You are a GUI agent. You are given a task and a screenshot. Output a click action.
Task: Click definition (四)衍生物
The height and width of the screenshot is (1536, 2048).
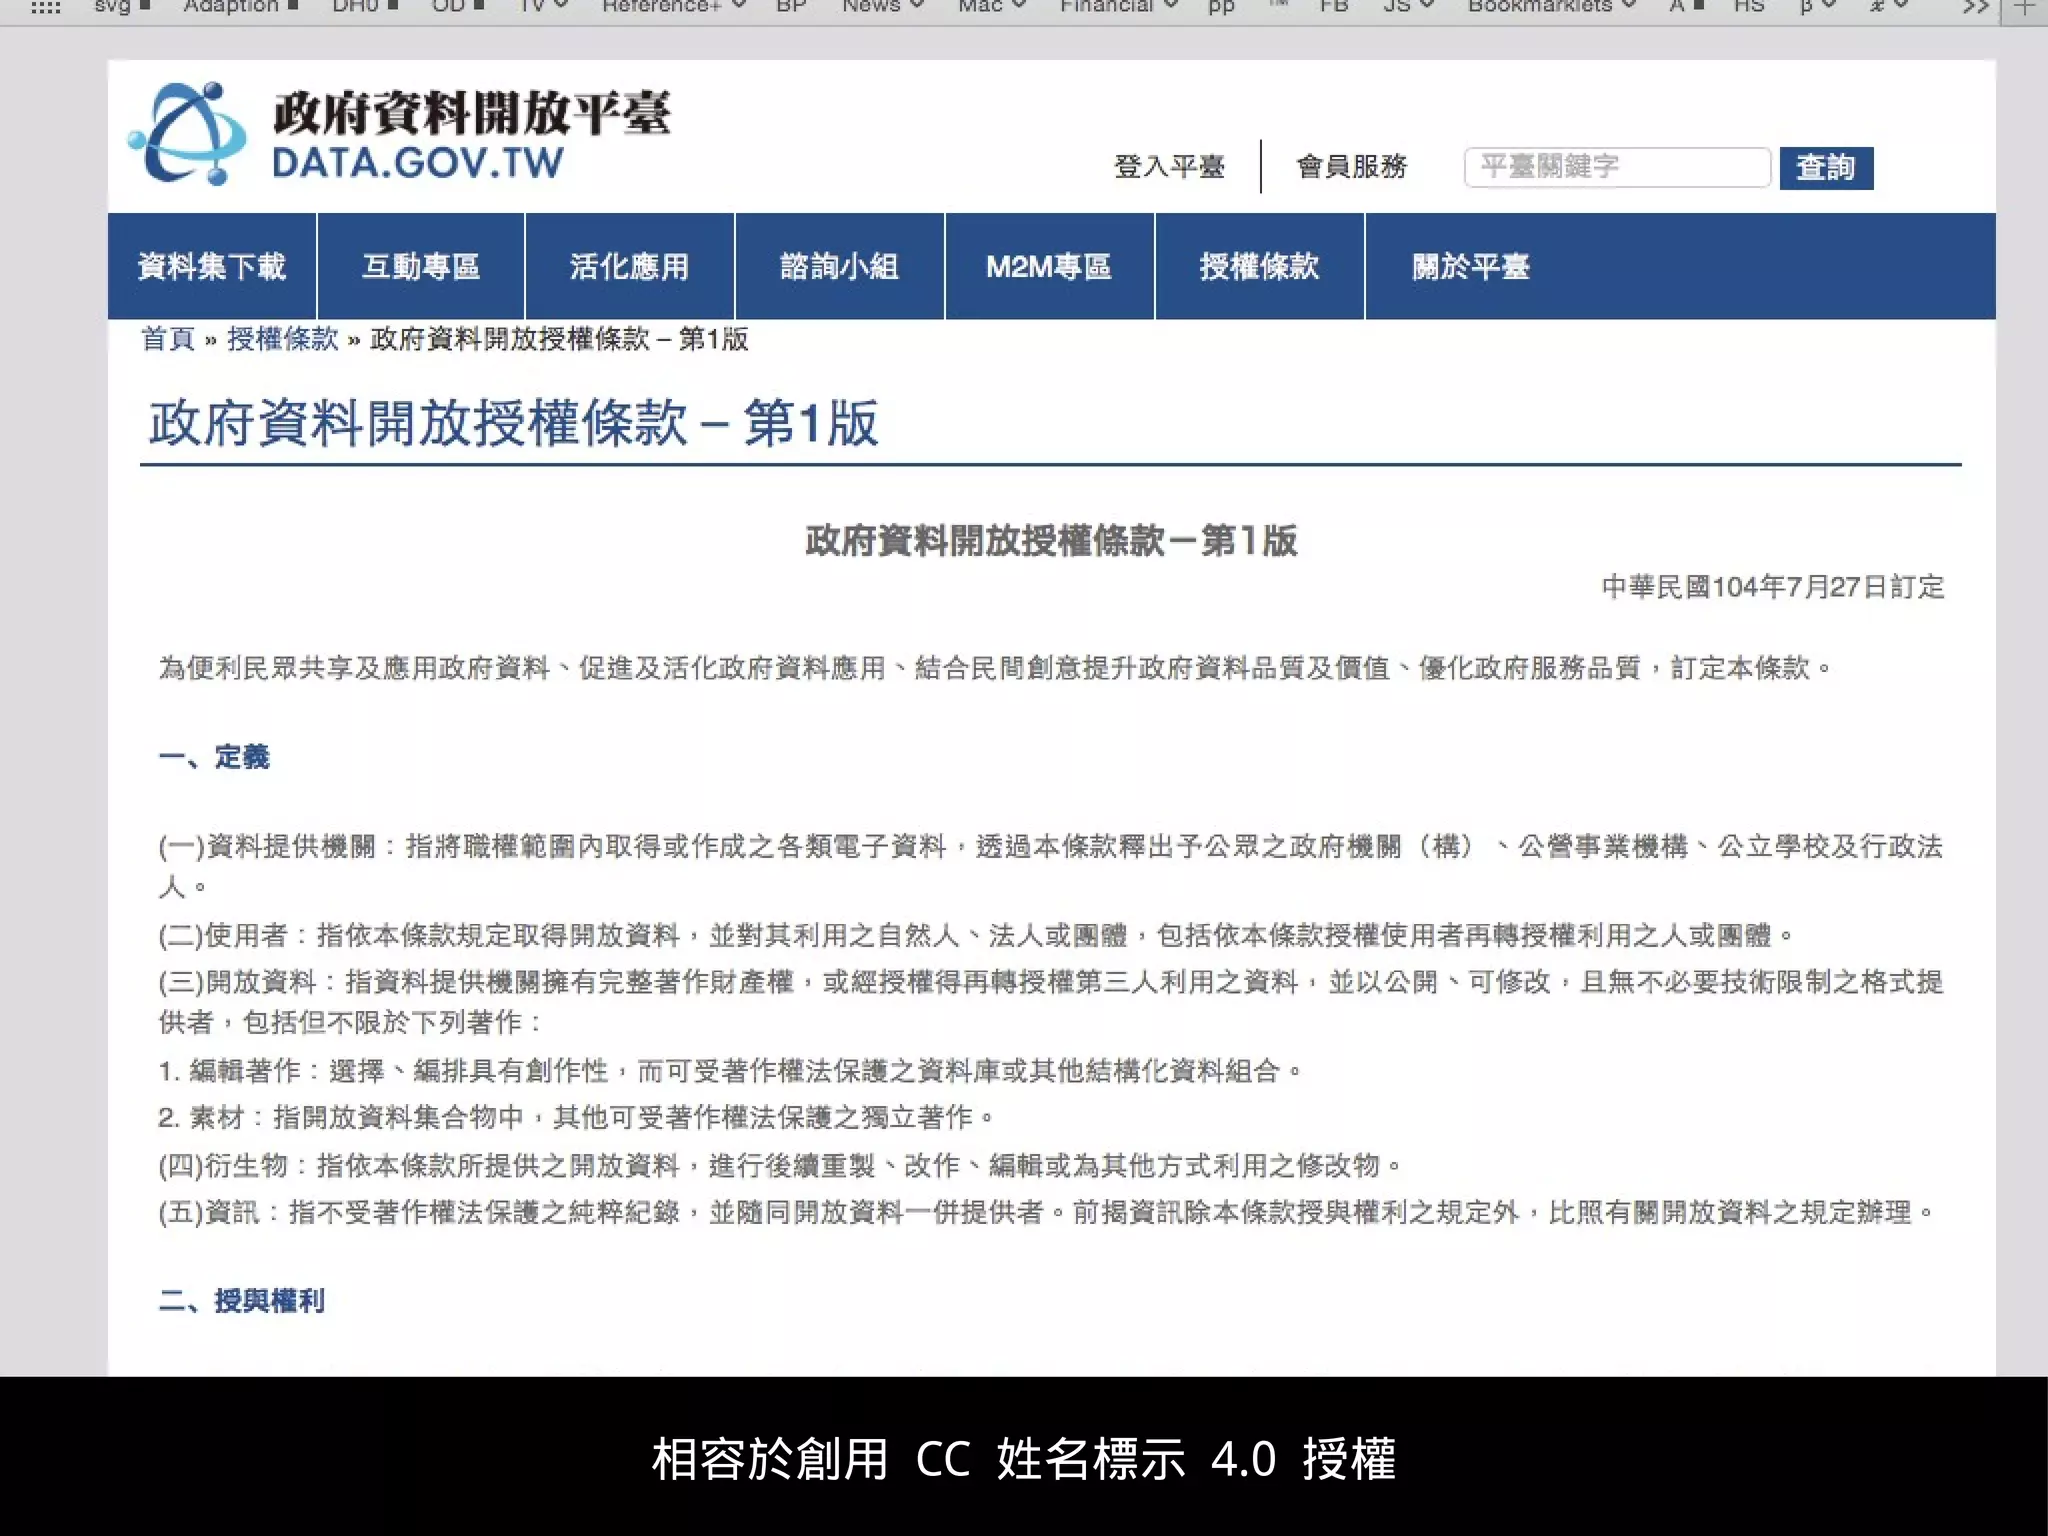point(781,1165)
